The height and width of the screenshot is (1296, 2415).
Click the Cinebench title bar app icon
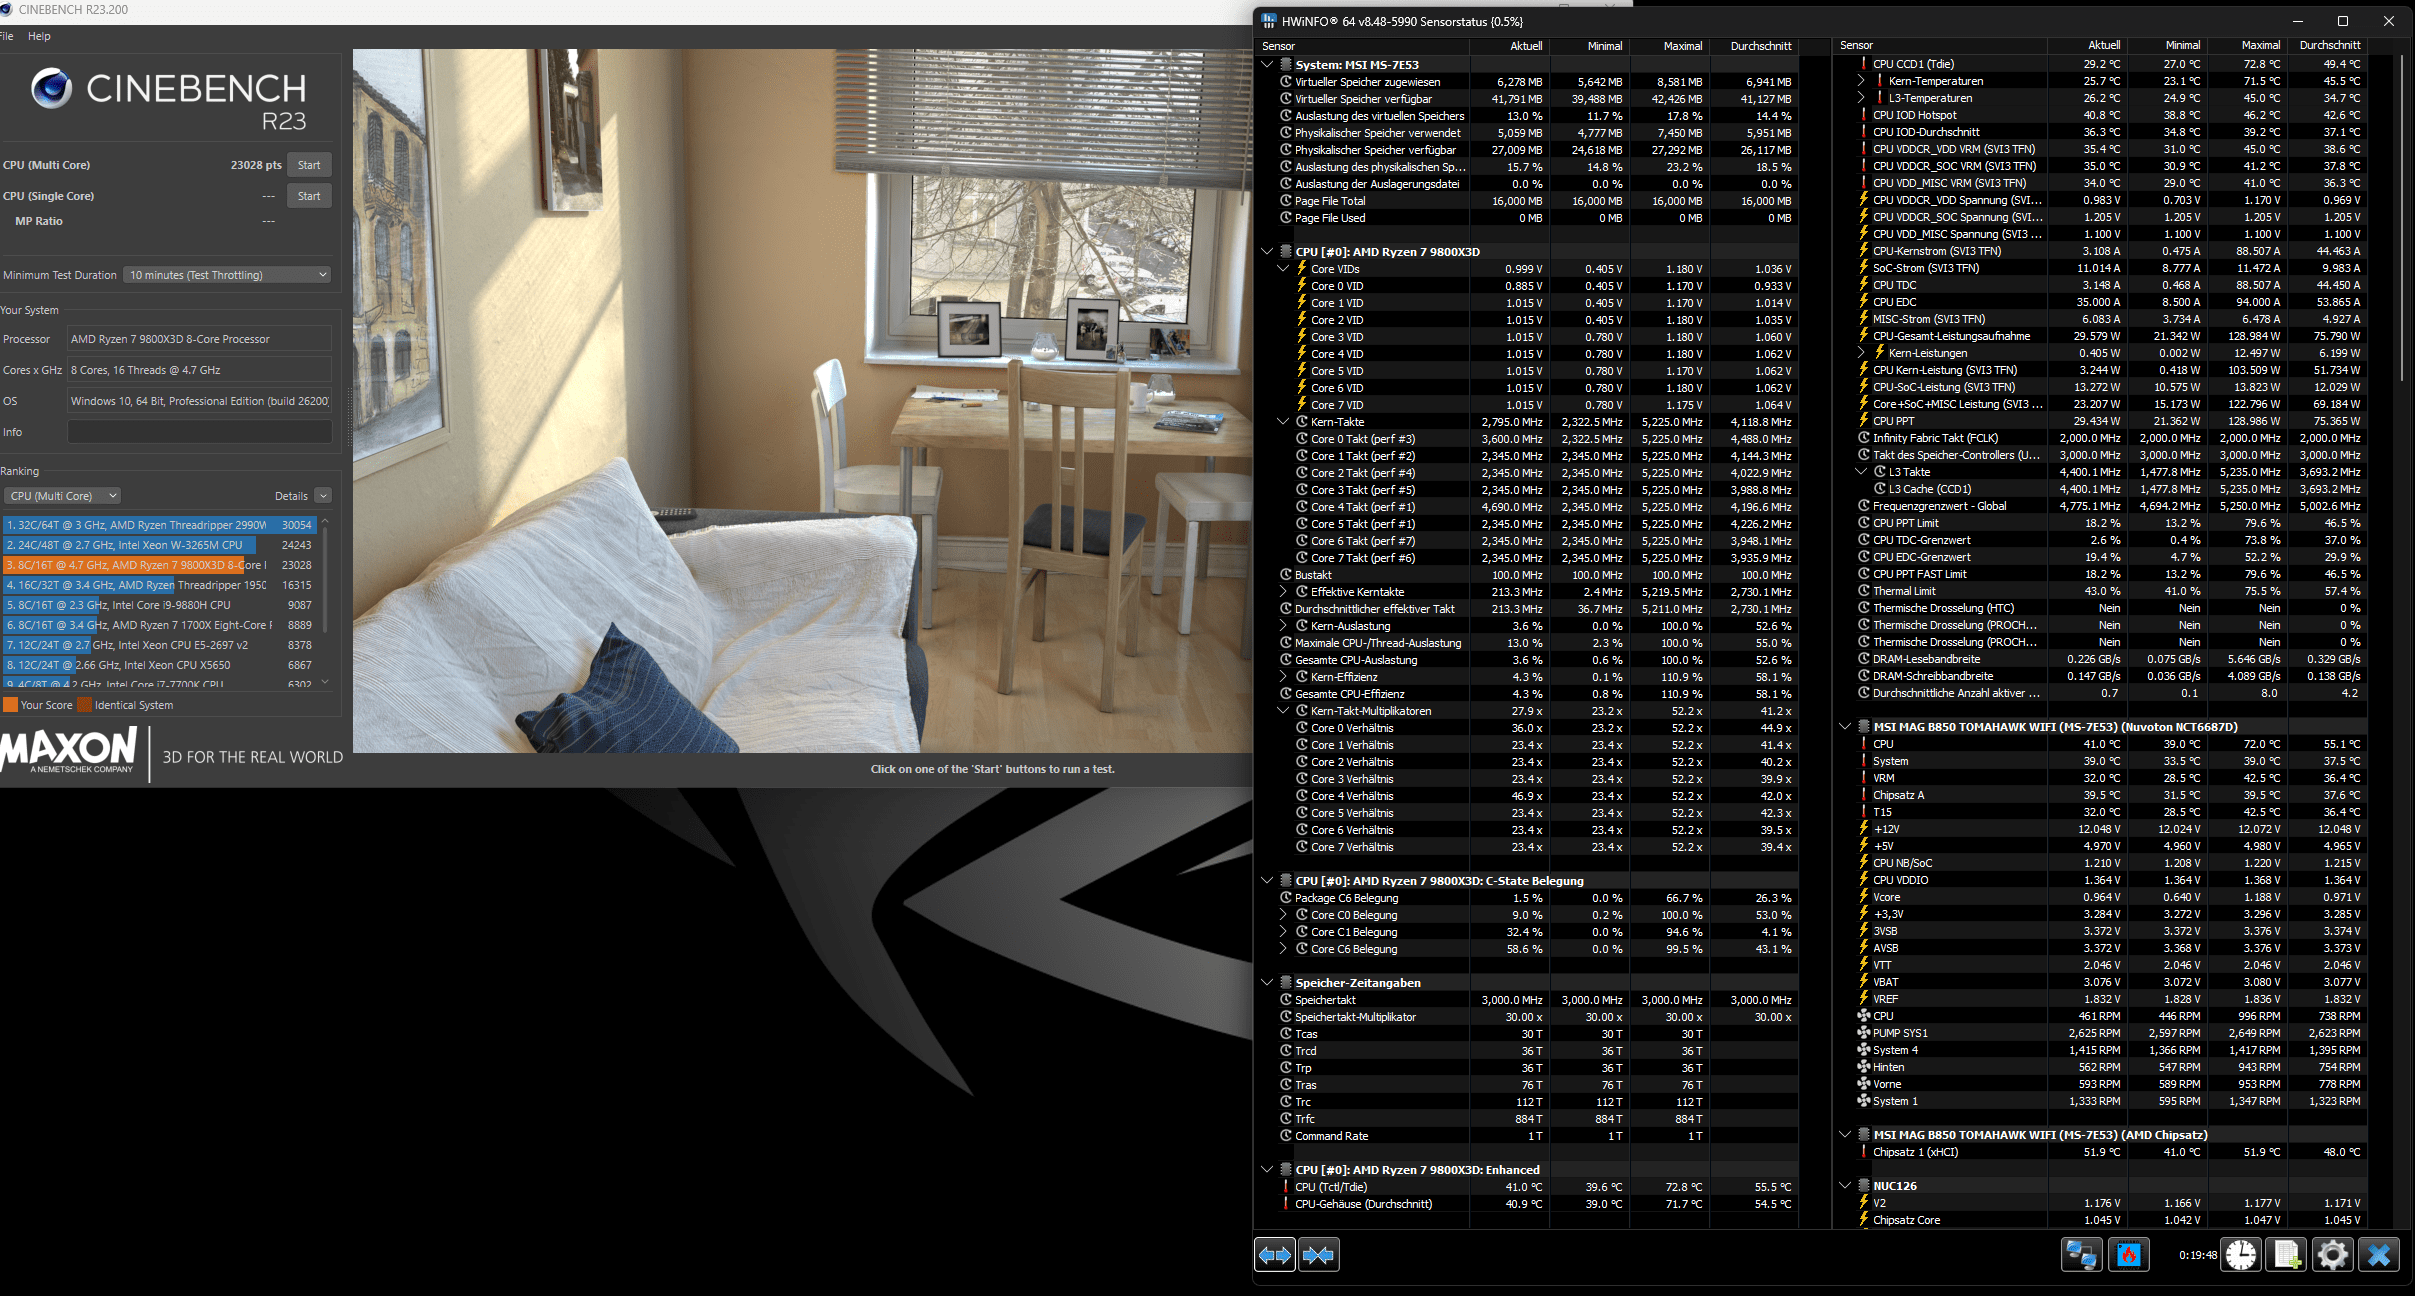coord(7,10)
